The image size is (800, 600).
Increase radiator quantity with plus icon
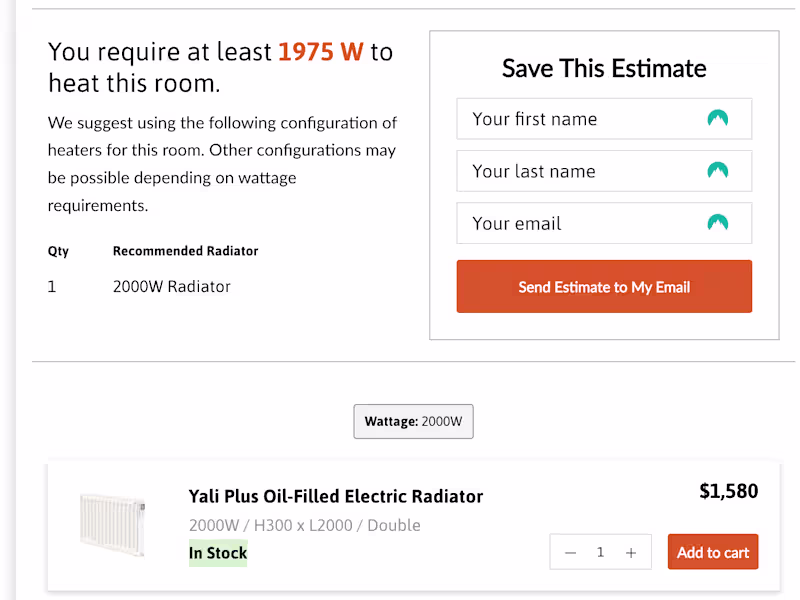pyautogui.click(x=631, y=553)
